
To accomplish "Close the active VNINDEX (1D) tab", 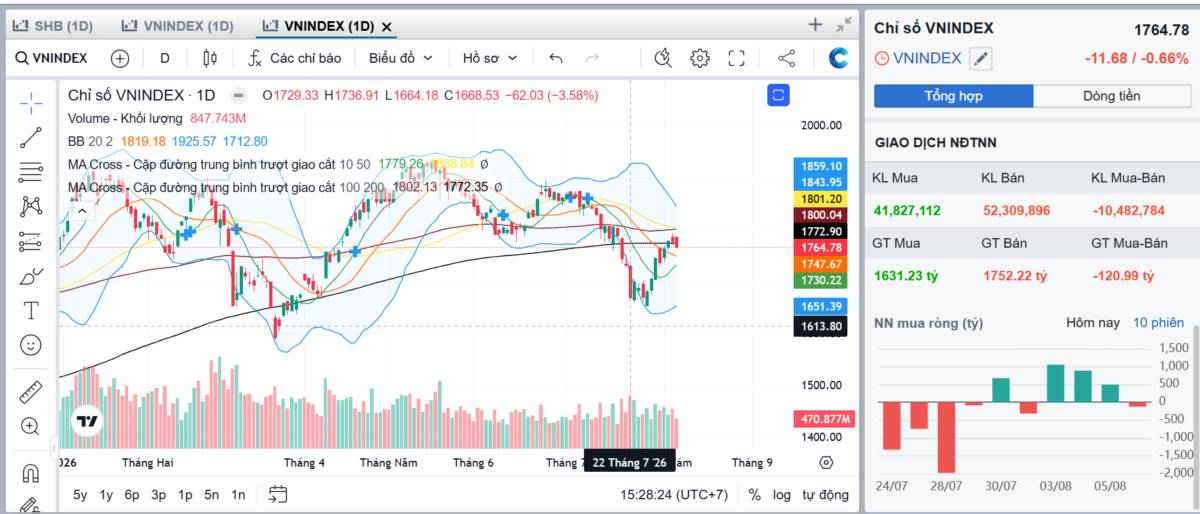I will (387, 26).
